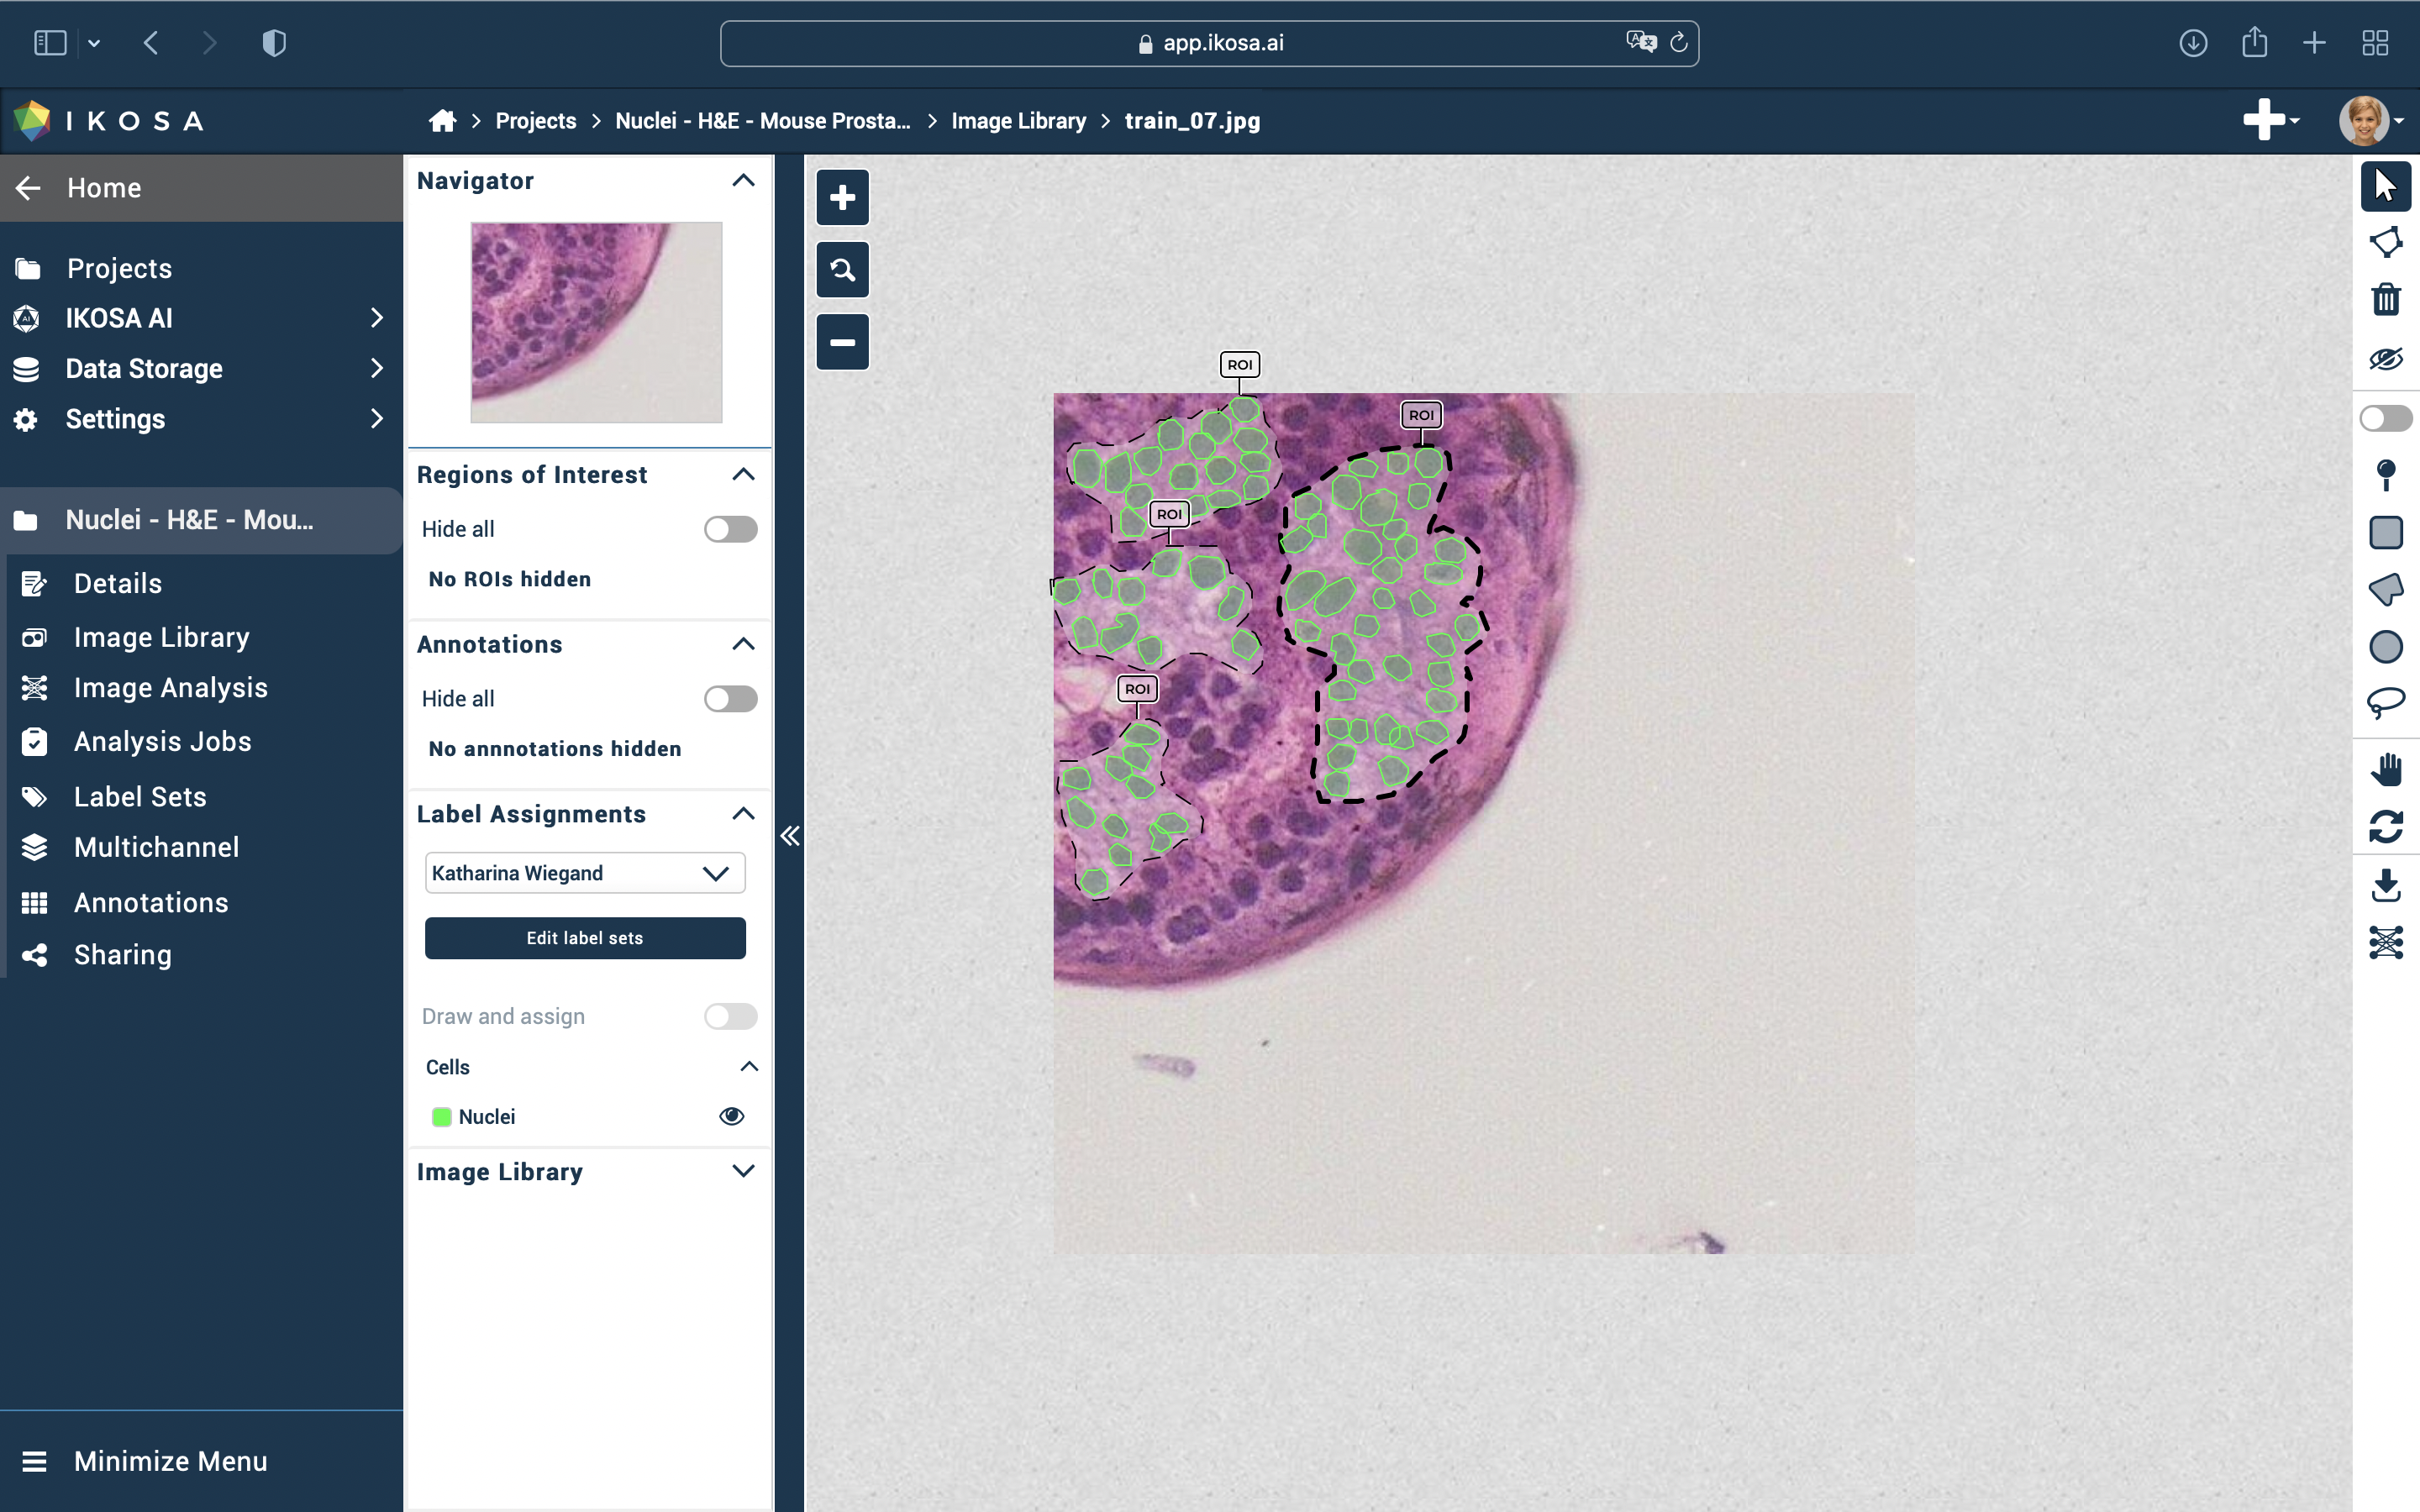Click the browser reload icon
The image size is (2420, 1512).
point(1679,42)
